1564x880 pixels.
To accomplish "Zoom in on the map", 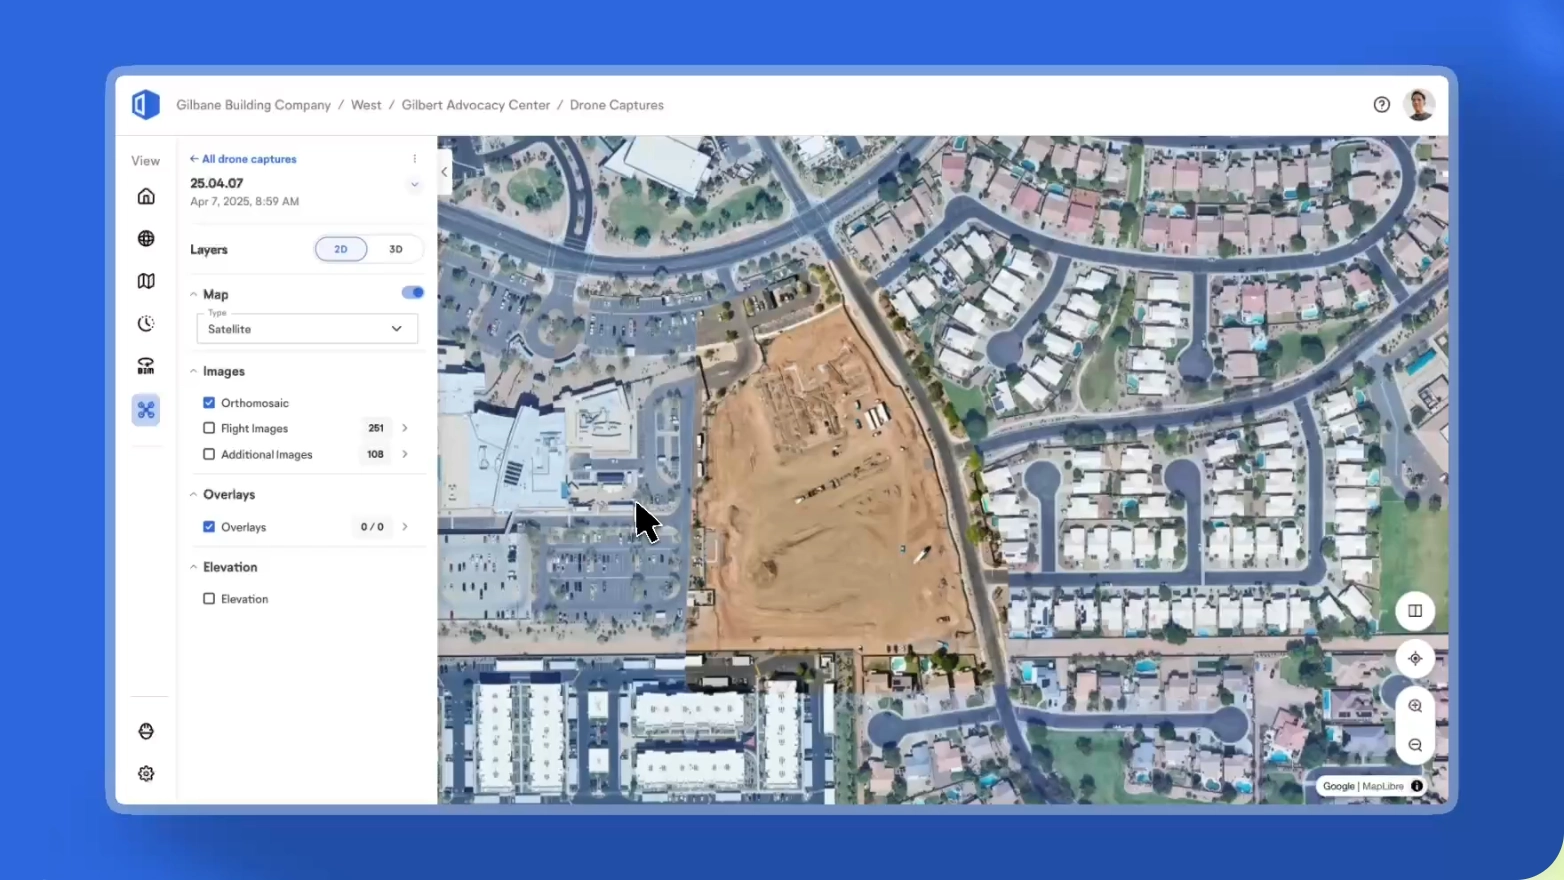I will point(1415,706).
